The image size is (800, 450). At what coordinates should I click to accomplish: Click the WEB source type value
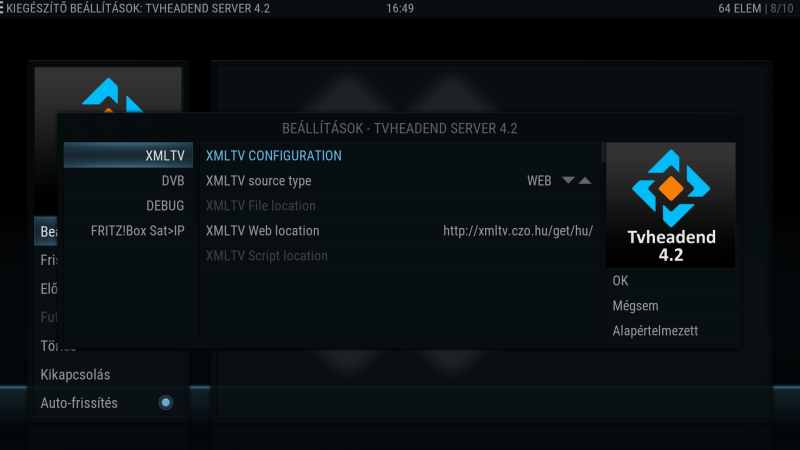(539, 181)
